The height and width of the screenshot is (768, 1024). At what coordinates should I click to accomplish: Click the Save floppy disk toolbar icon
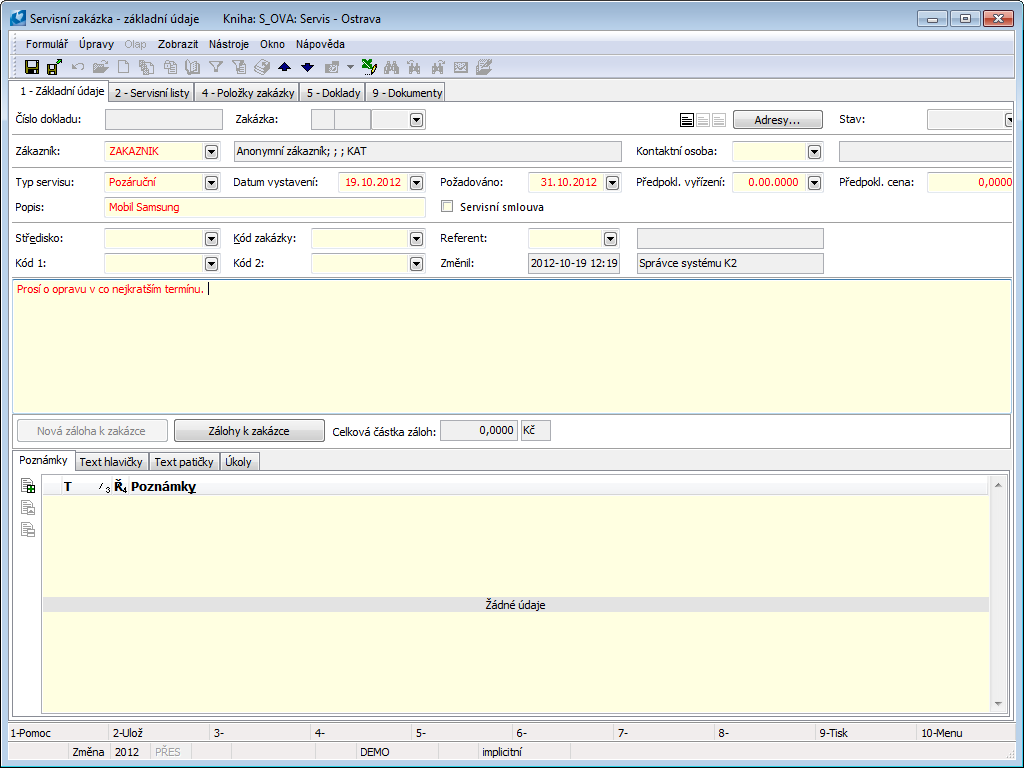point(32,67)
